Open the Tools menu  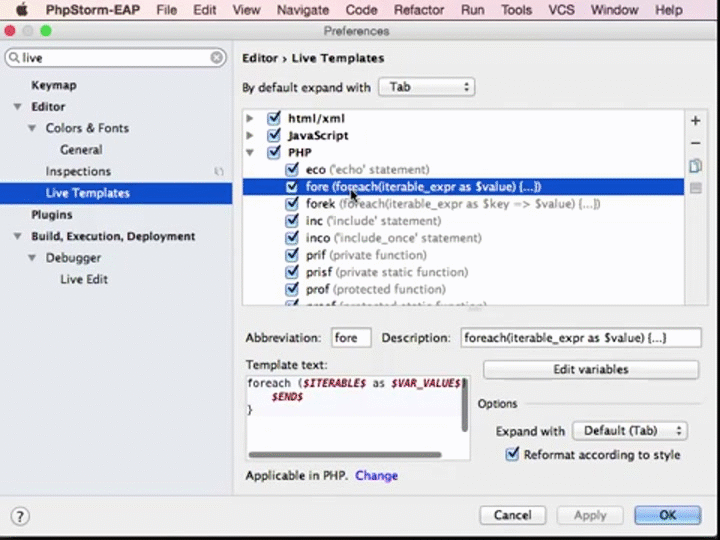[516, 10]
